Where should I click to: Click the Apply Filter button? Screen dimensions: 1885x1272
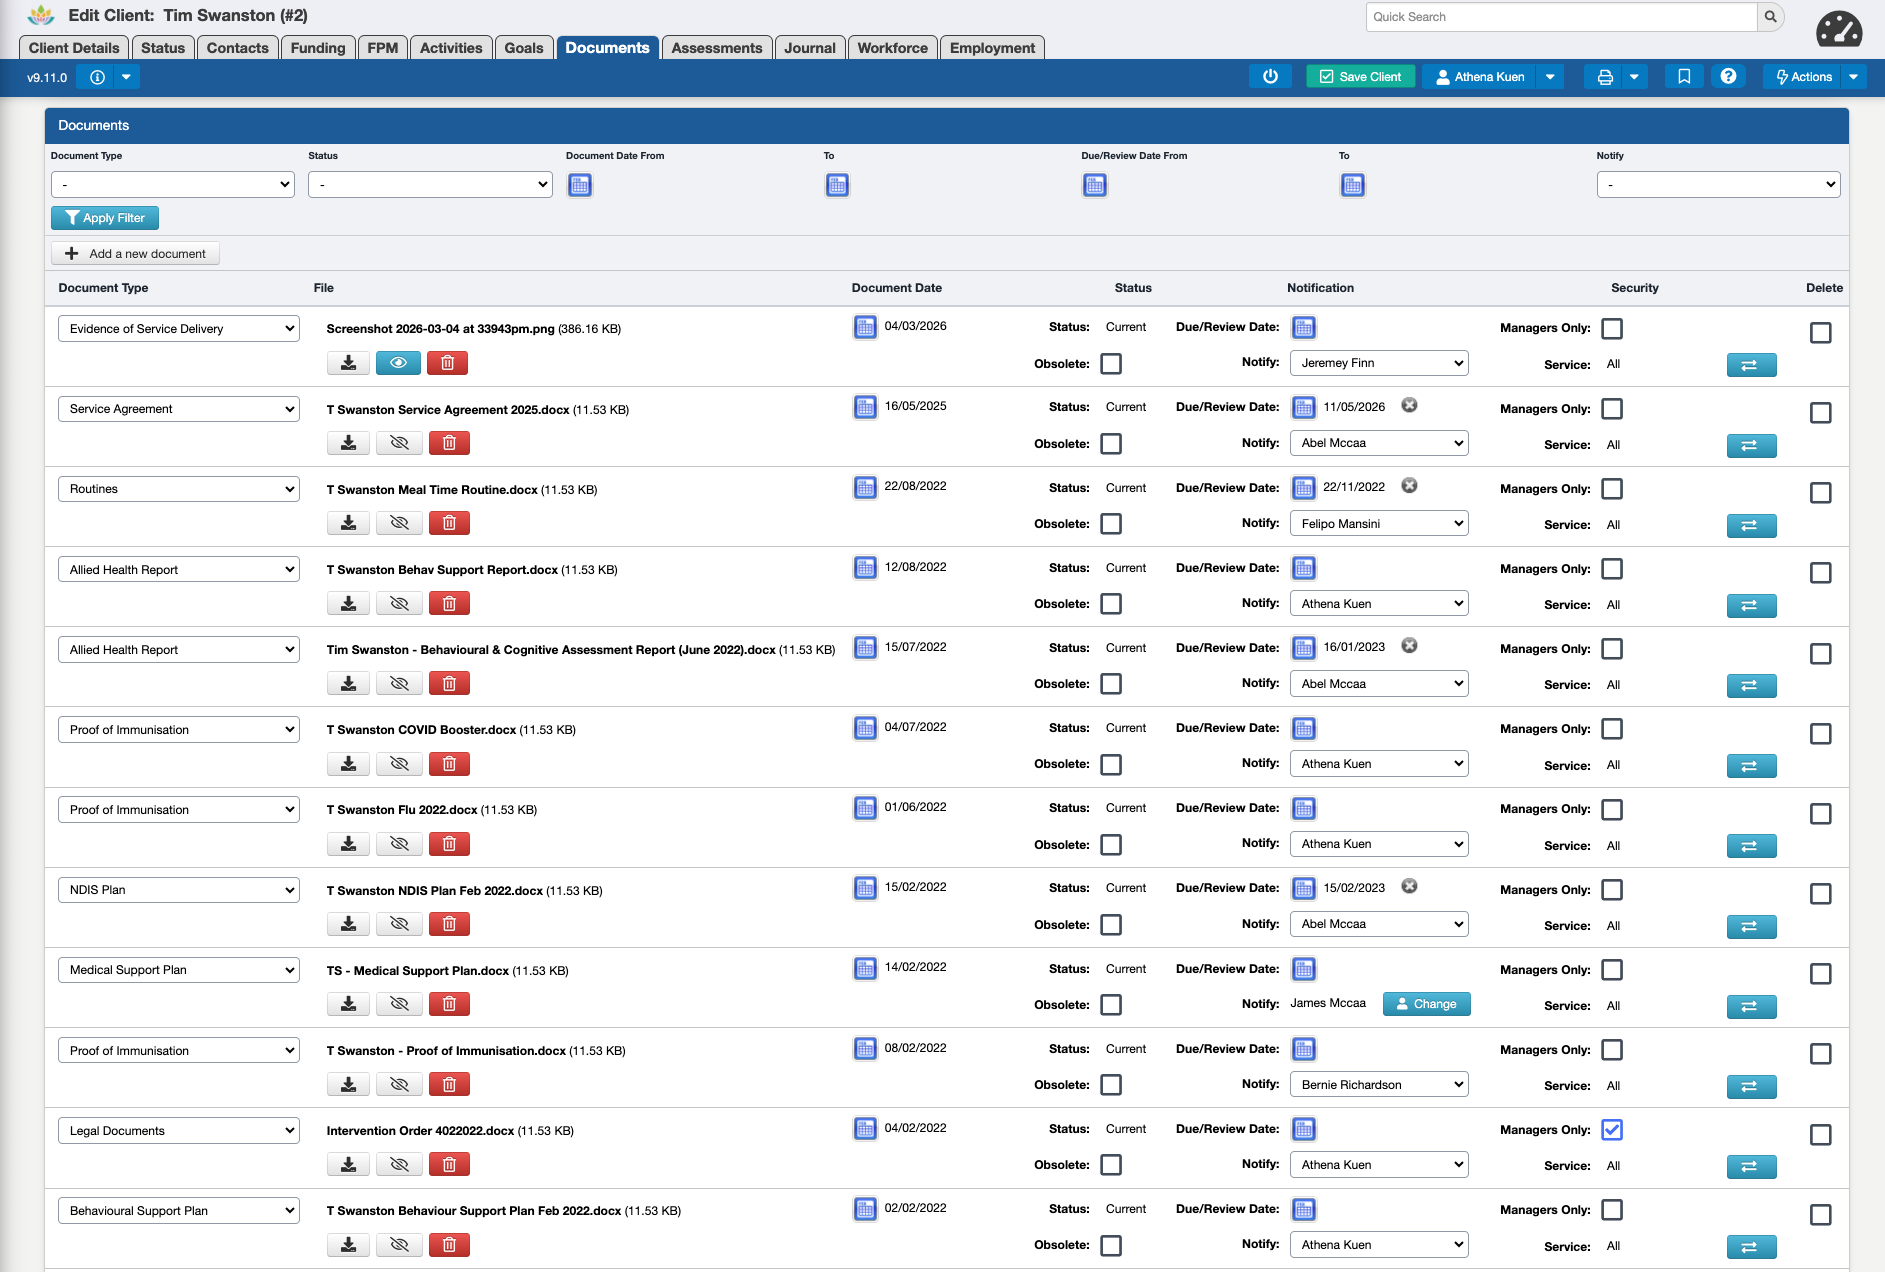(105, 218)
